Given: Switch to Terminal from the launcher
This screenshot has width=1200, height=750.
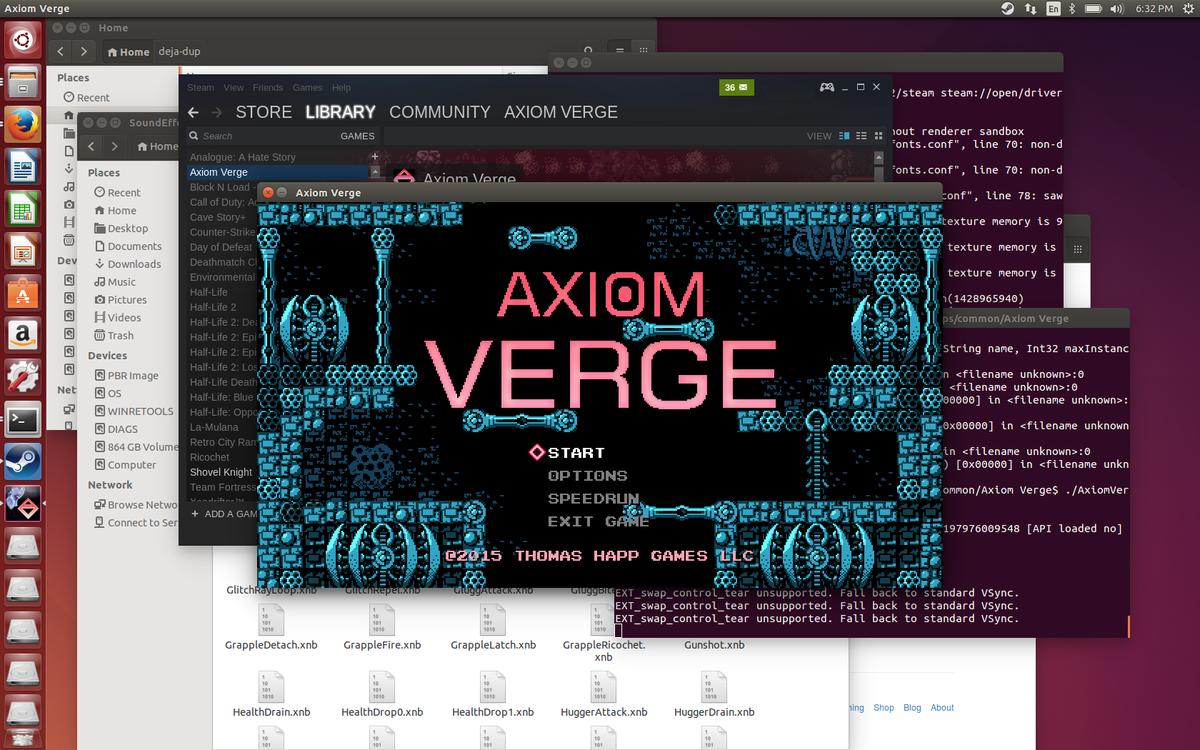Looking at the screenshot, I should 23,420.
